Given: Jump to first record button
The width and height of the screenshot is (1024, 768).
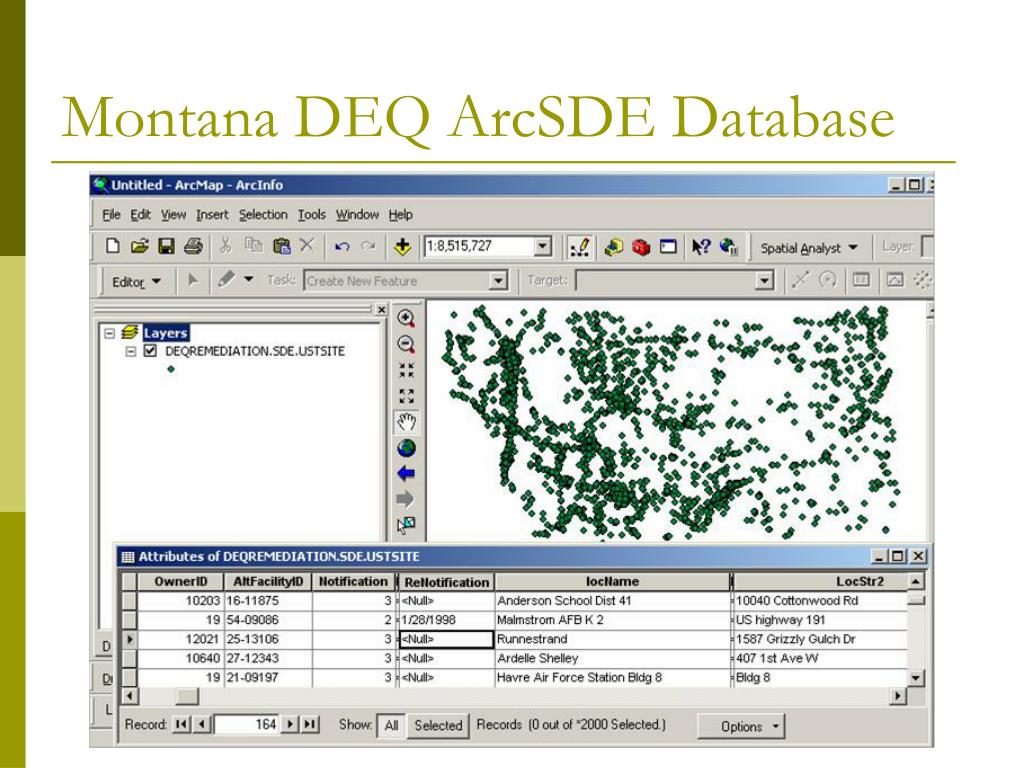Looking at the screenshot, I should point(181,724).
